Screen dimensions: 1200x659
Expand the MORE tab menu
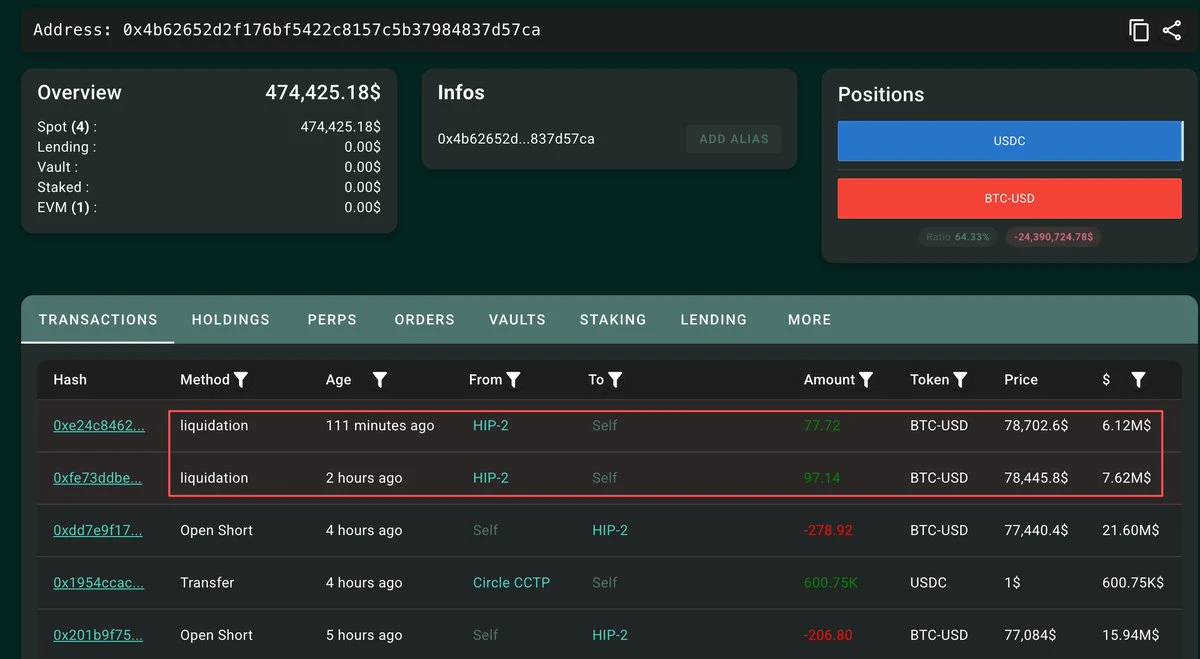pyautogui.click(x=810, y=320)
